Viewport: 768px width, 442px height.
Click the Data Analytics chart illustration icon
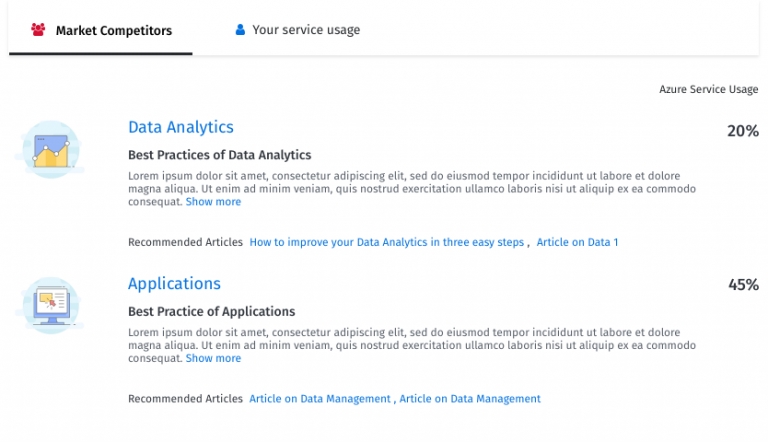click(50, 150)
